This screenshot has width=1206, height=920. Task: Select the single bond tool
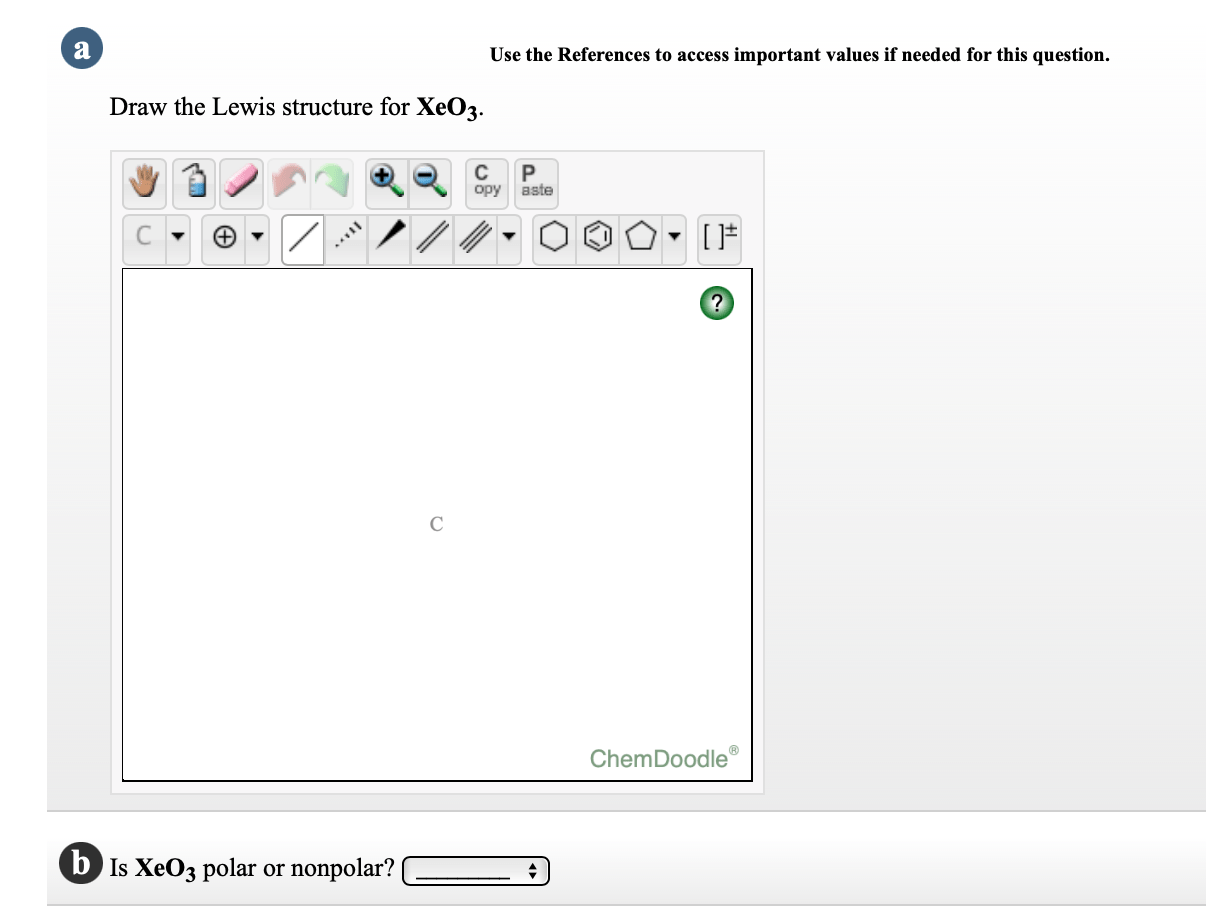click(303, 240)
